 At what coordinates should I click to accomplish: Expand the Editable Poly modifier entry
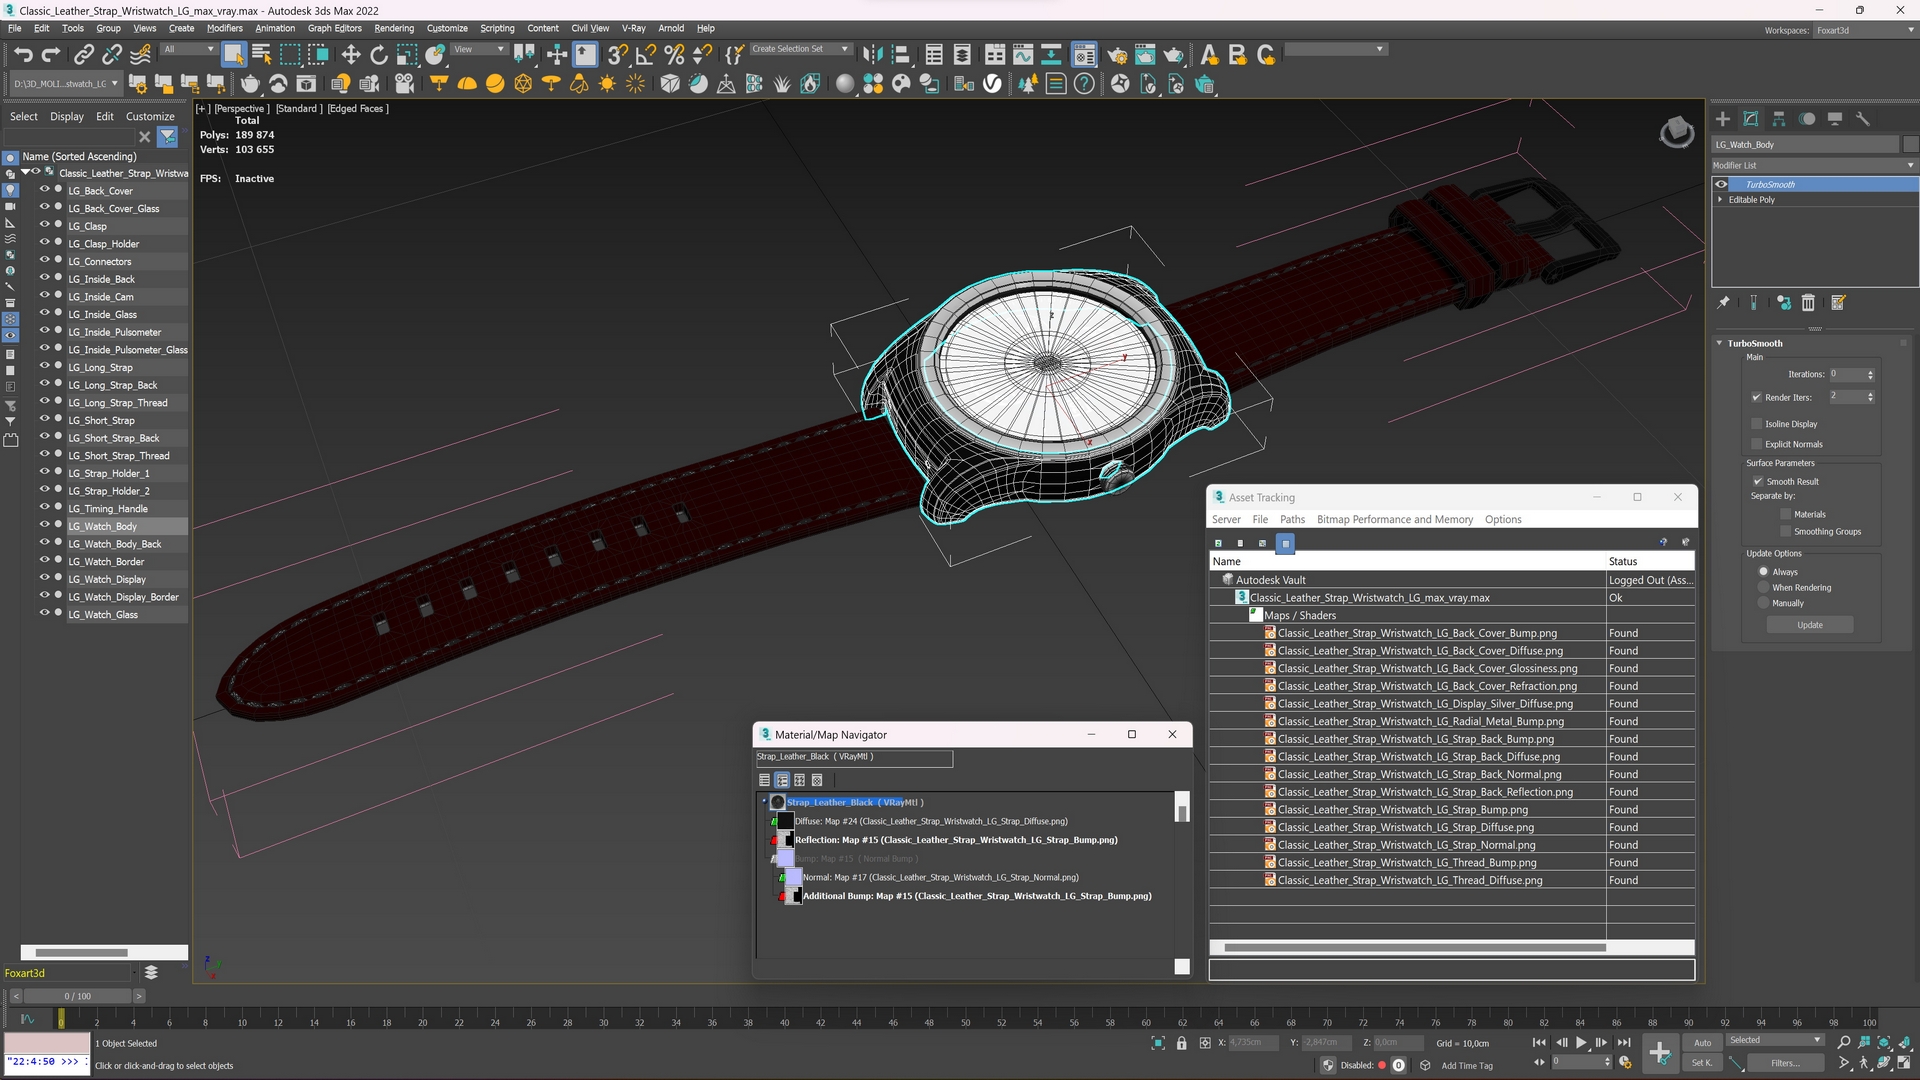(1720, 200)
